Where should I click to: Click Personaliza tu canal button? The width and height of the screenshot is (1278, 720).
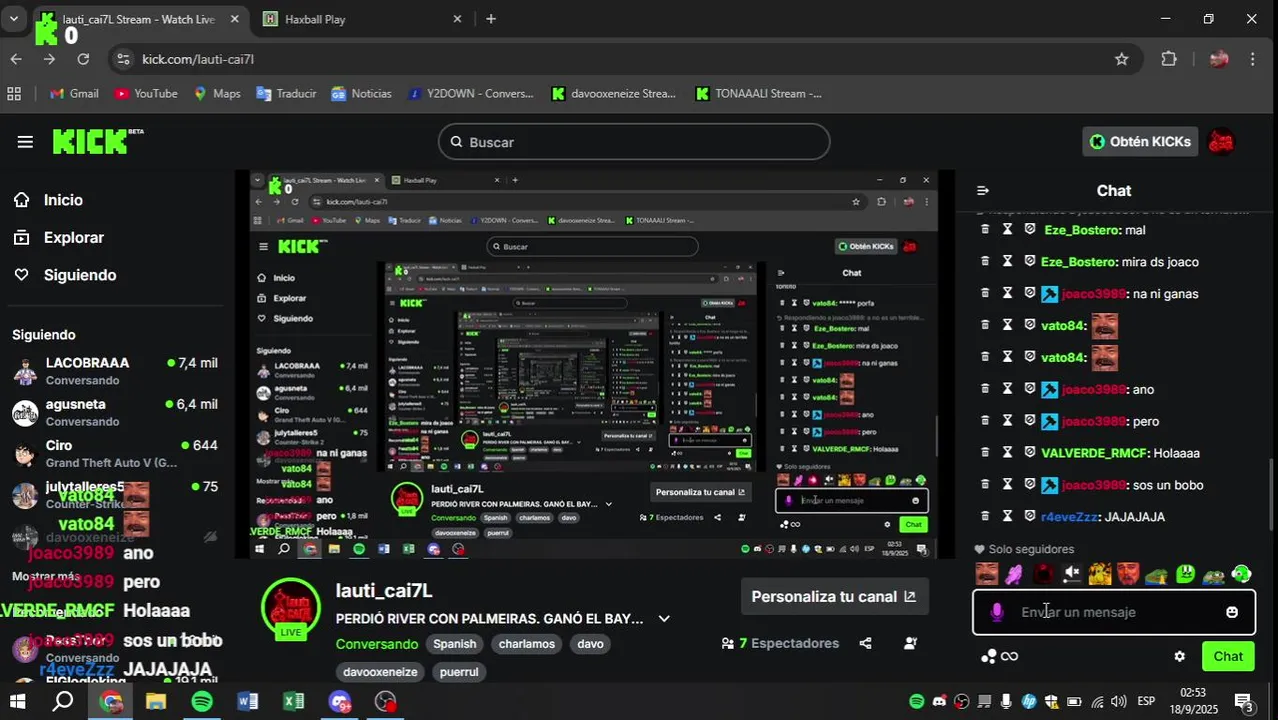(x=834, y=596)
